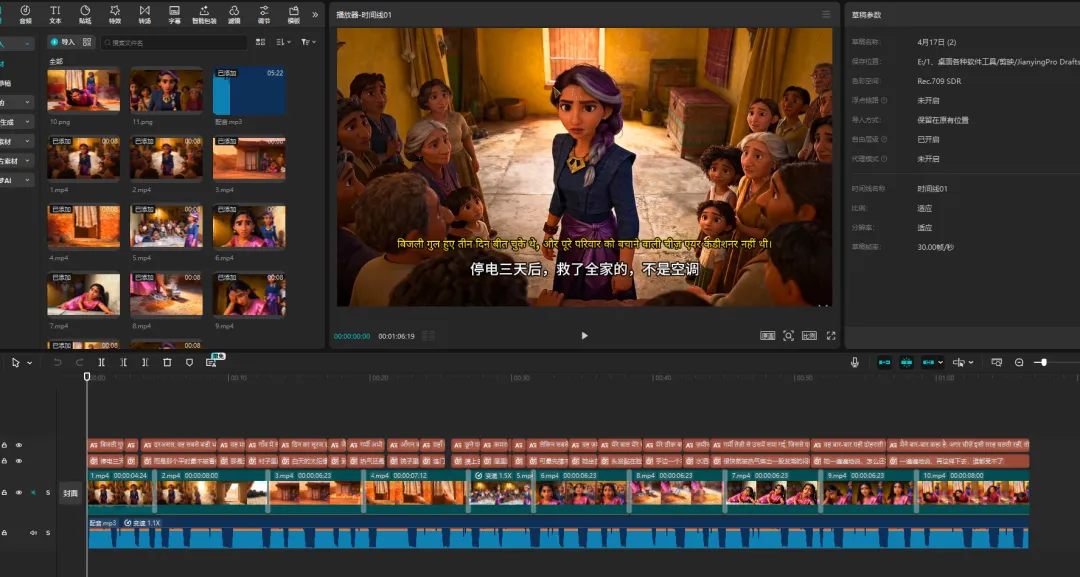Click the fullscreen preview icon in player

[x=831, y=336]
